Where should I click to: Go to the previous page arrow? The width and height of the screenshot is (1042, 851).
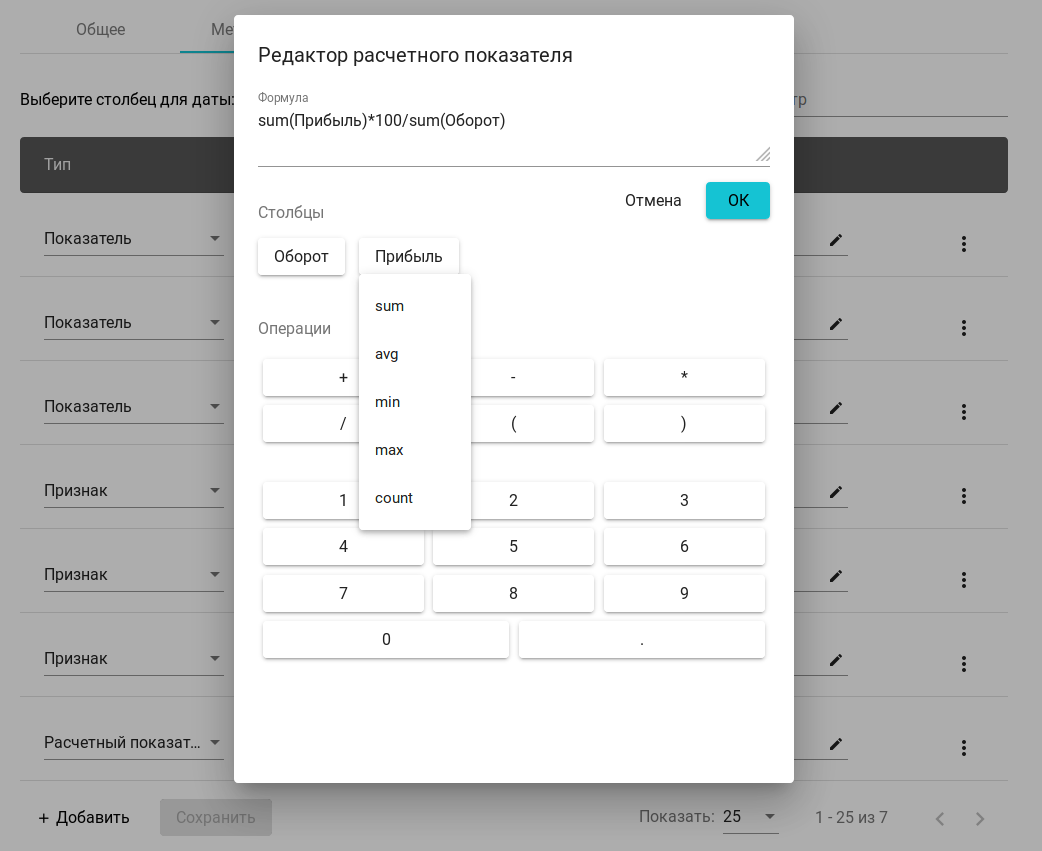click(940, 819)
